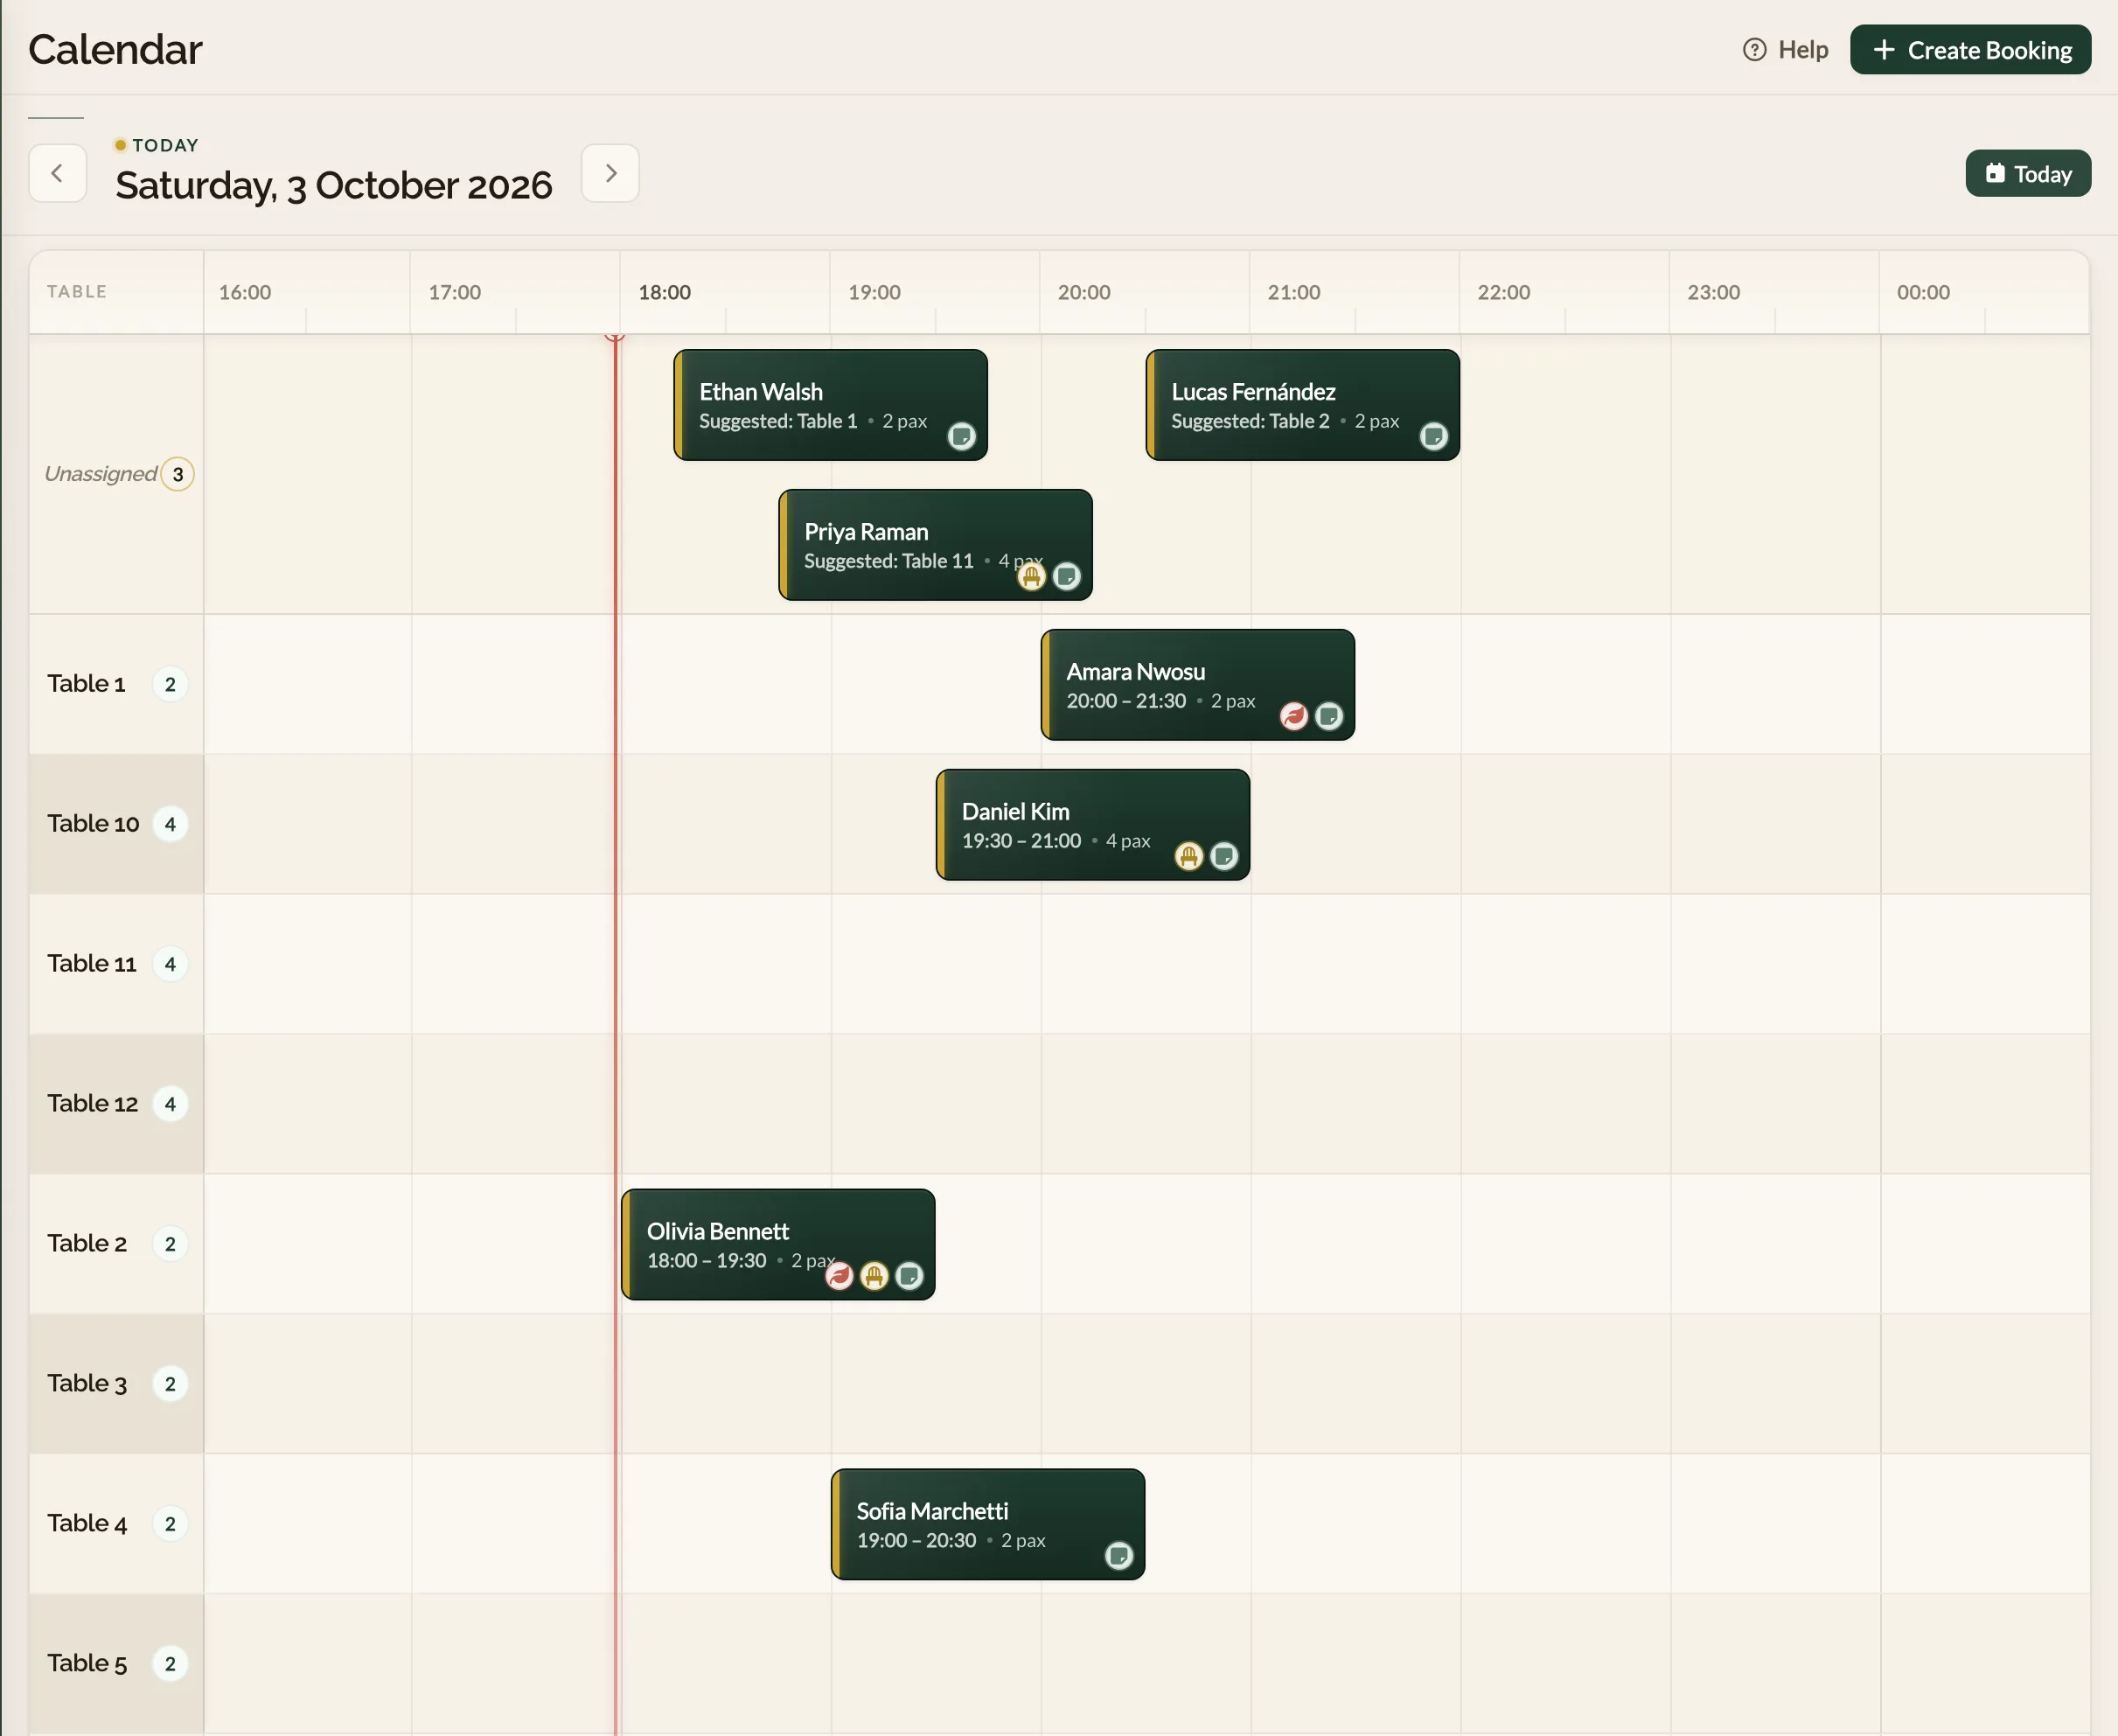2118x1736 pixels.
Task: Click the highchair icon on Olivia Bennett booking
Action: click(x=874, y=1276)
